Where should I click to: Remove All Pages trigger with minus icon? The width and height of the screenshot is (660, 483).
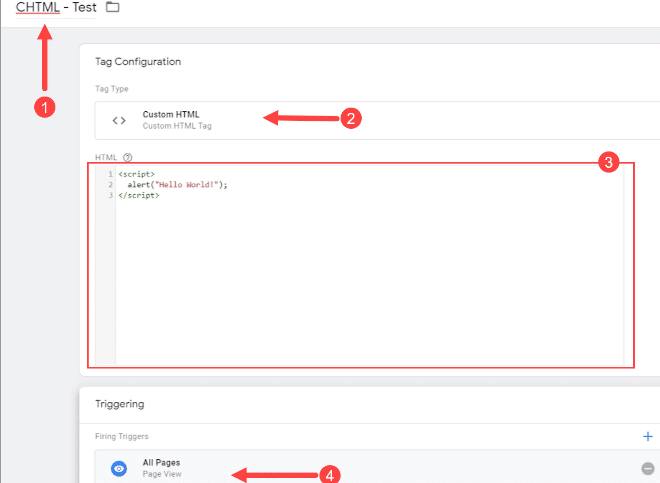[x=648, y=468]
